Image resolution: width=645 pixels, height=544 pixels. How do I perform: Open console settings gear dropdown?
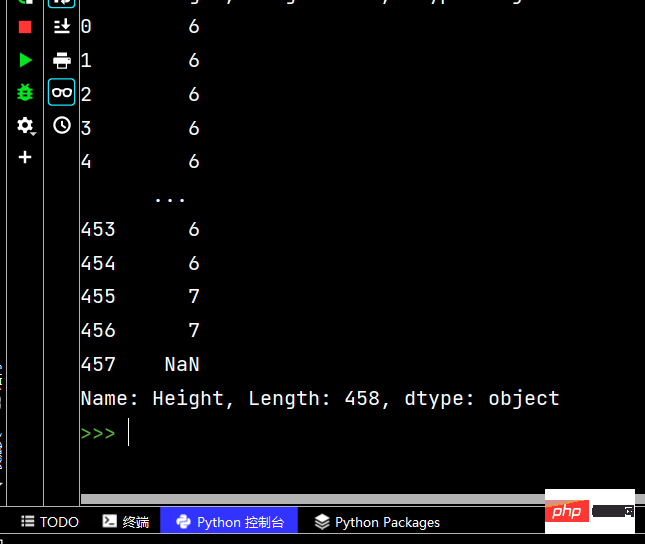point(26,126)
